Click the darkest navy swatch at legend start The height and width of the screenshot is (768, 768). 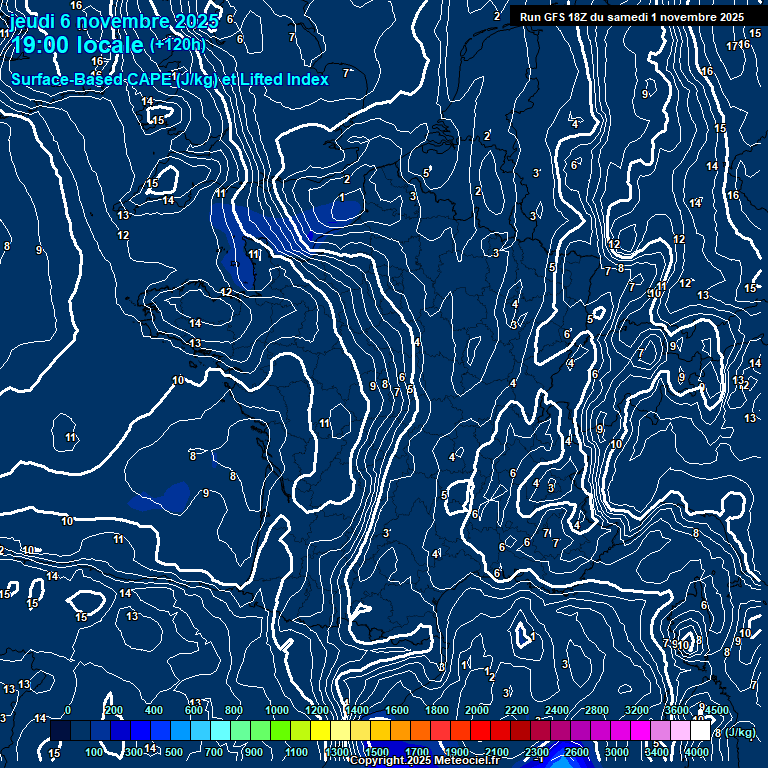click(x=60, y=731)
